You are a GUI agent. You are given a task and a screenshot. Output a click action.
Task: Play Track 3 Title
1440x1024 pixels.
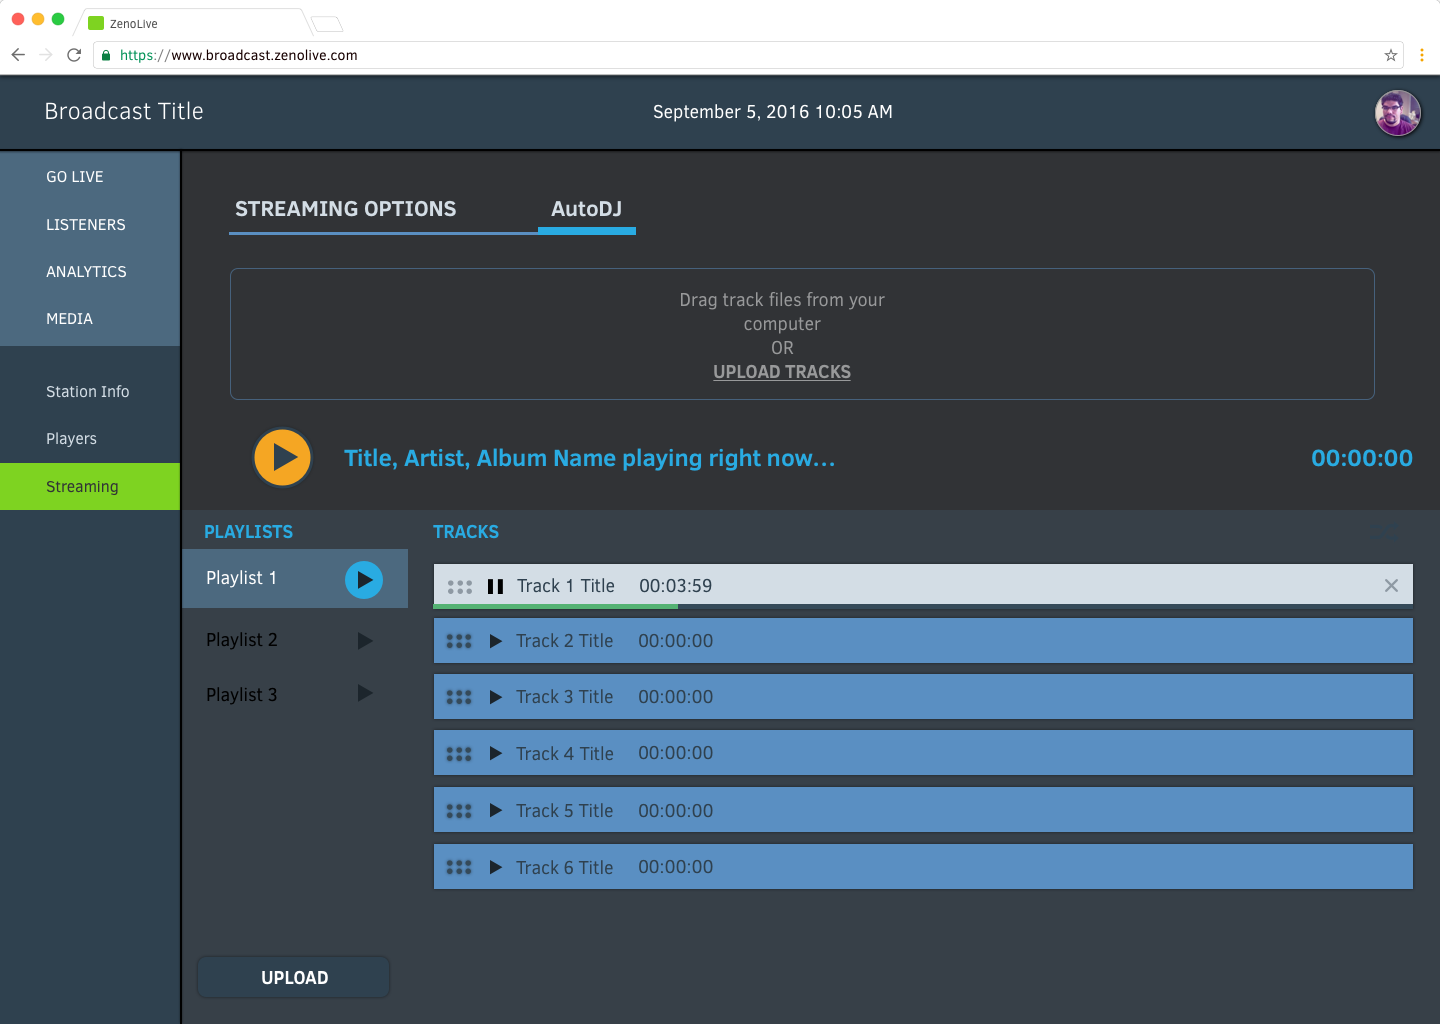pyautogui.click(x=495, y=697)
